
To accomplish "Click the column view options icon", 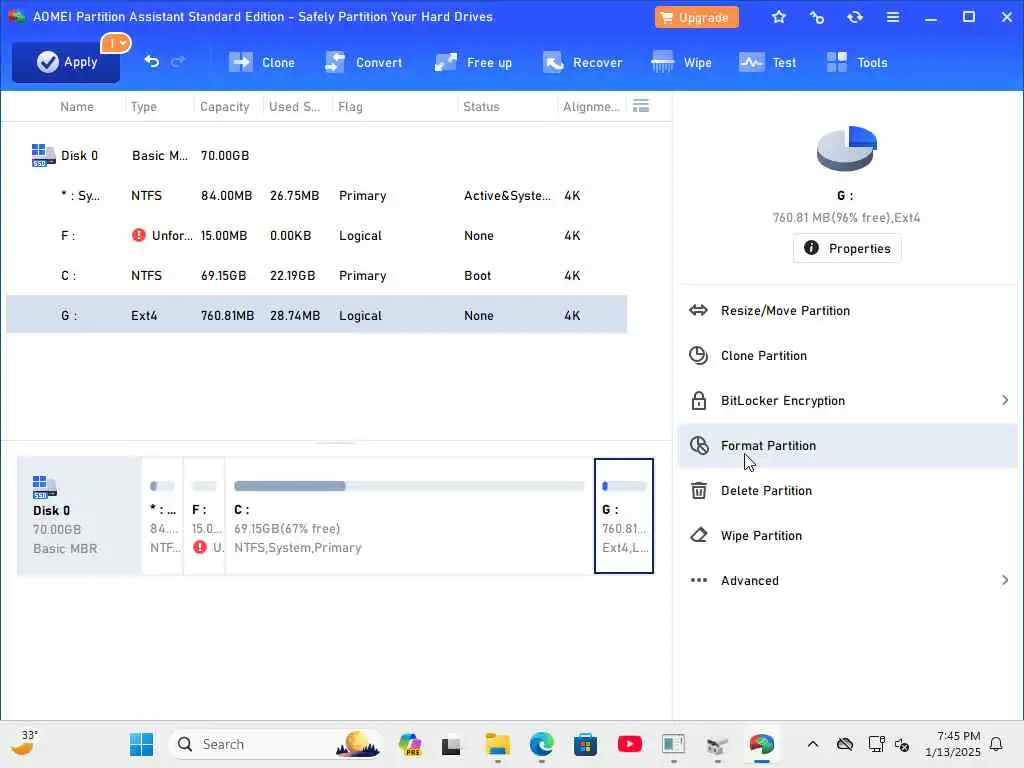I will (x=641, y=106).
